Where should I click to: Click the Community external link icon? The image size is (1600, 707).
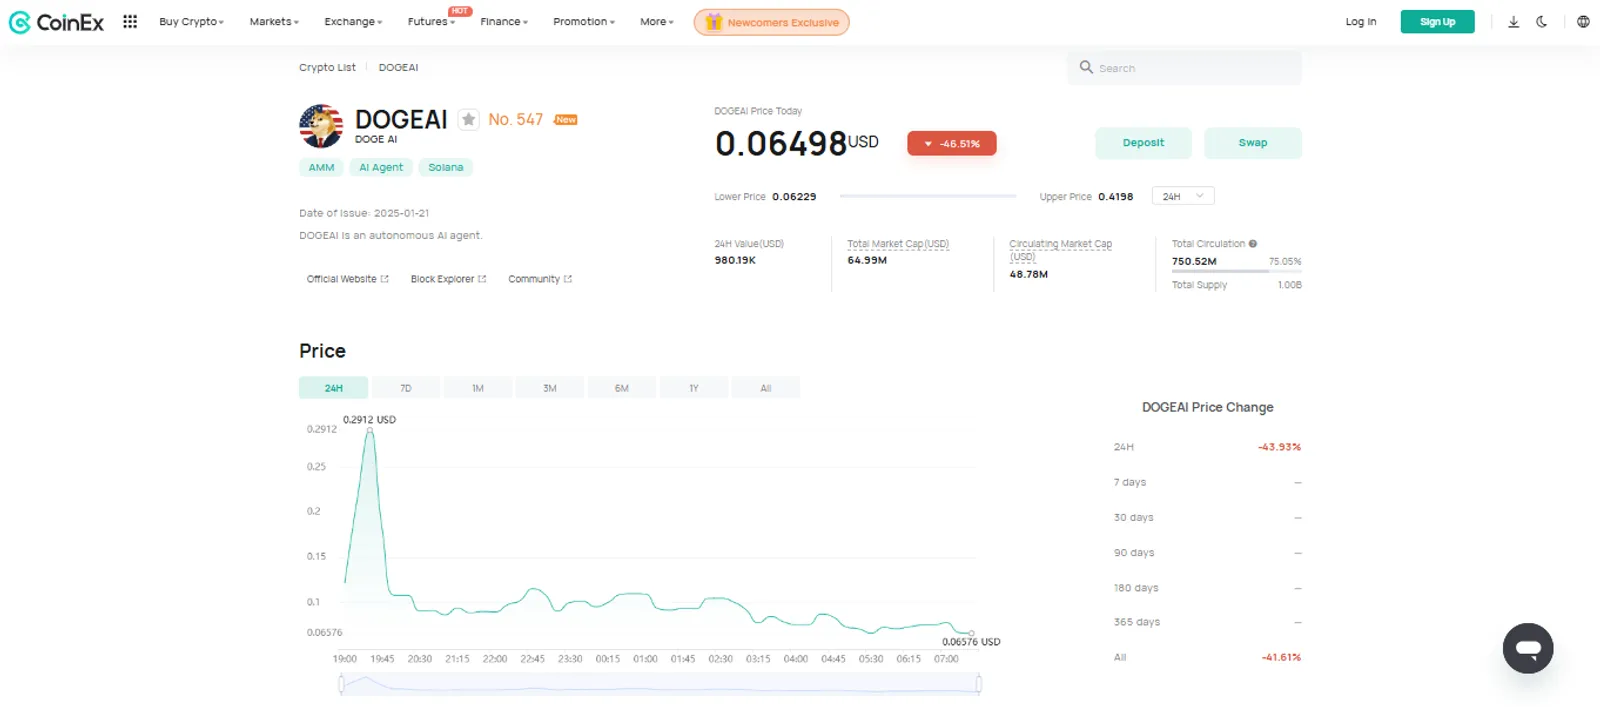tap(568, 279)
